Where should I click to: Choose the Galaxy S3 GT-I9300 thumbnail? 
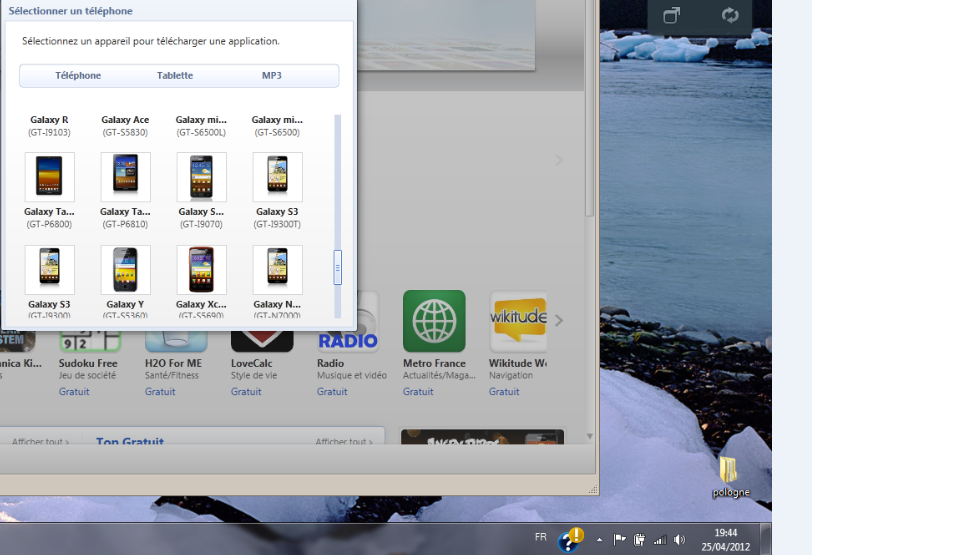coord(50,270)
